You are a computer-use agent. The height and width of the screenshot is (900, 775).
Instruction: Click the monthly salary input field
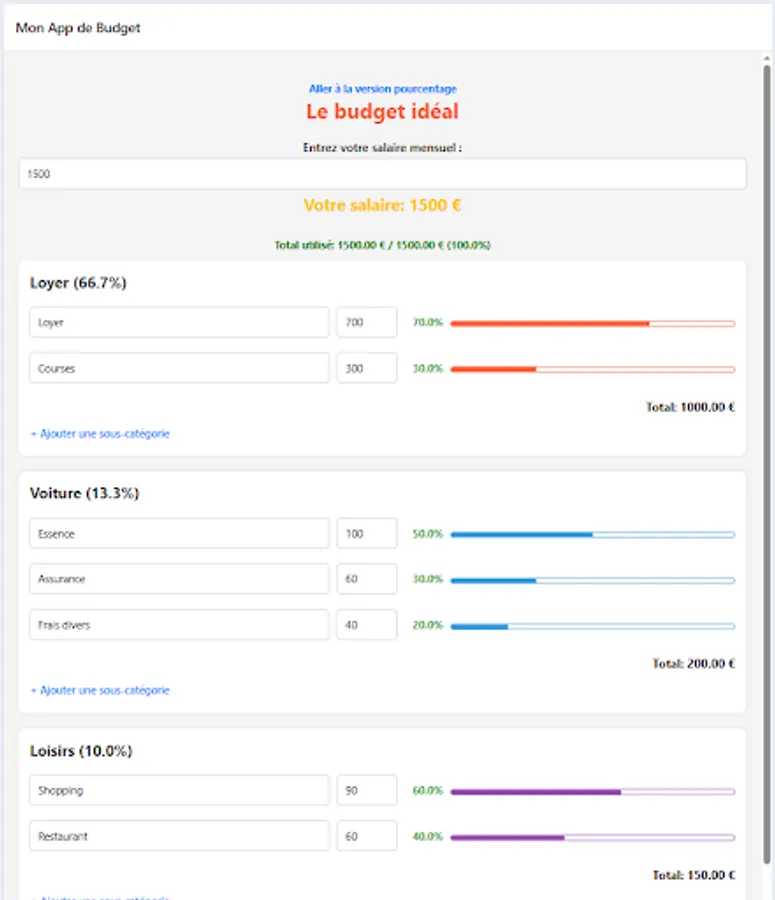pyautogui.click(x=383, y=174)
